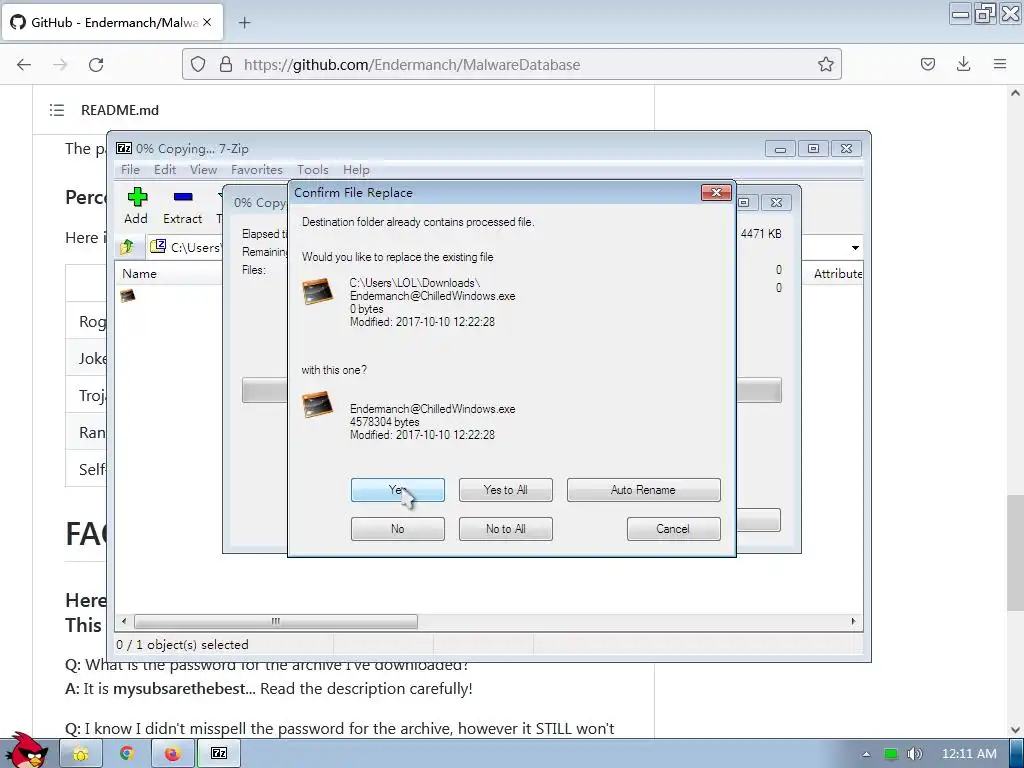Click the No button
Viewport: 1024px width, 768px height.
[397, 529]
